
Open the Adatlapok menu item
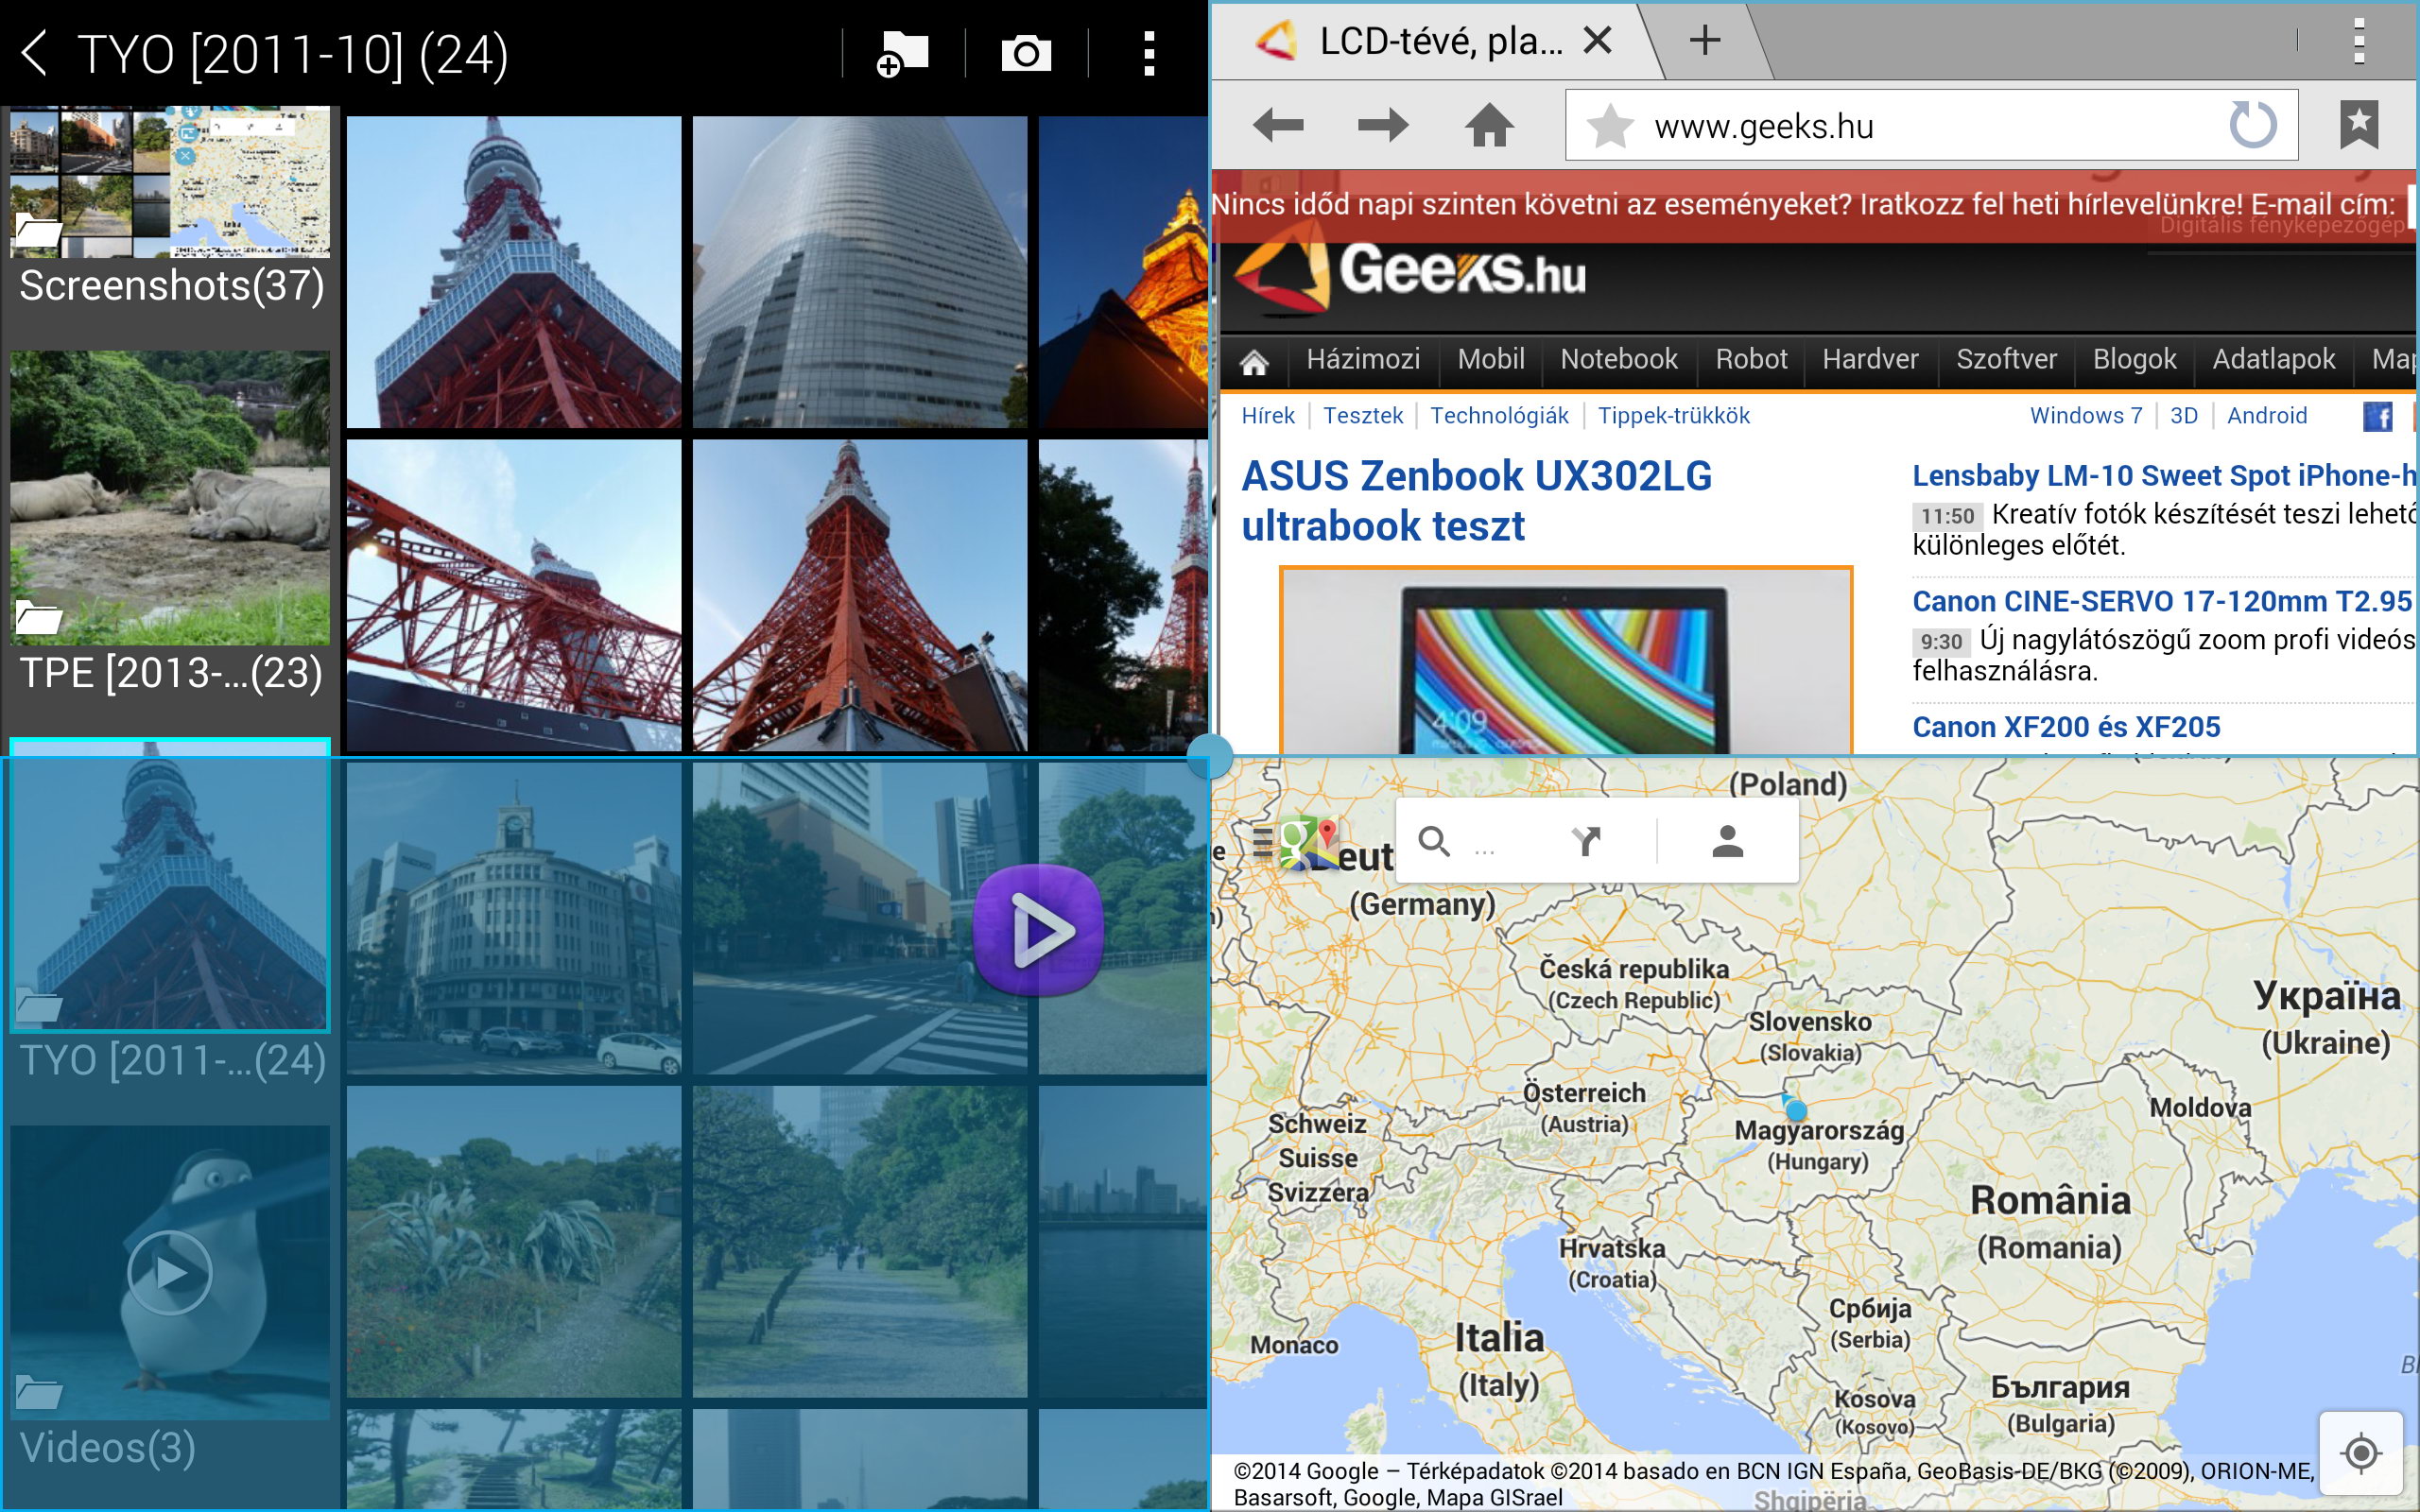(x=2273, y=359)
